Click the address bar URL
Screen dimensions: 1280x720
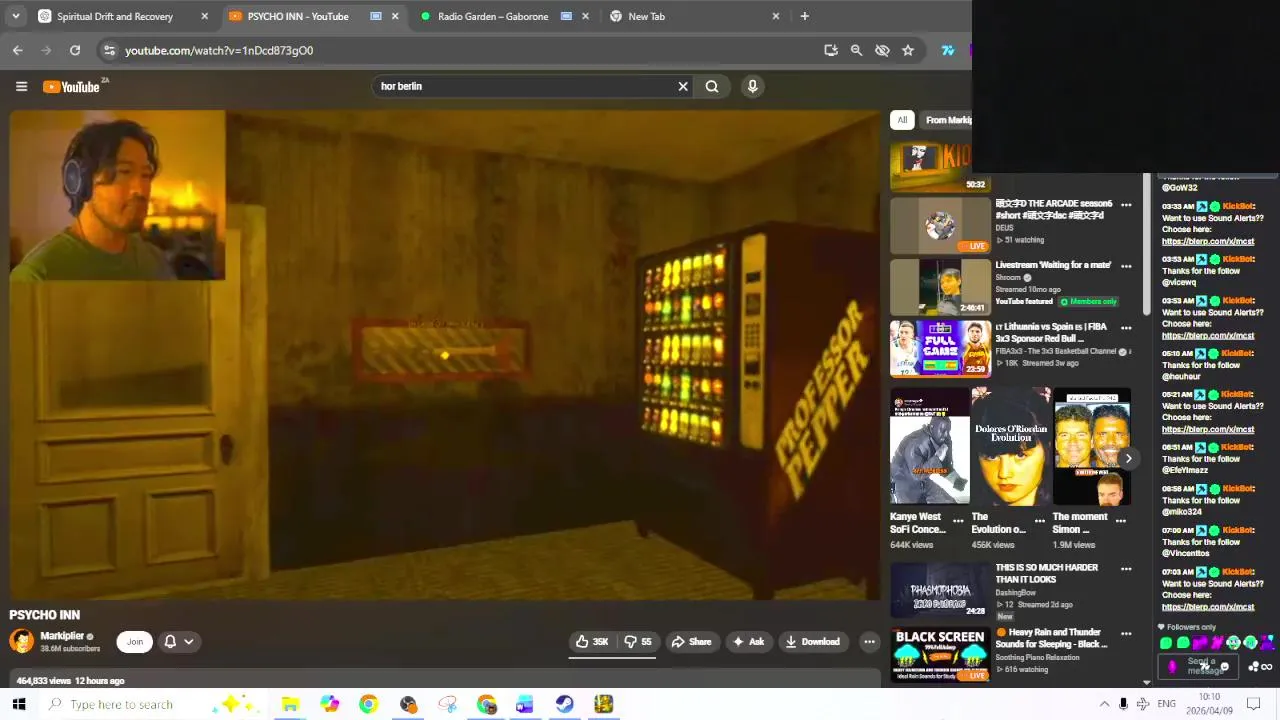219,50
